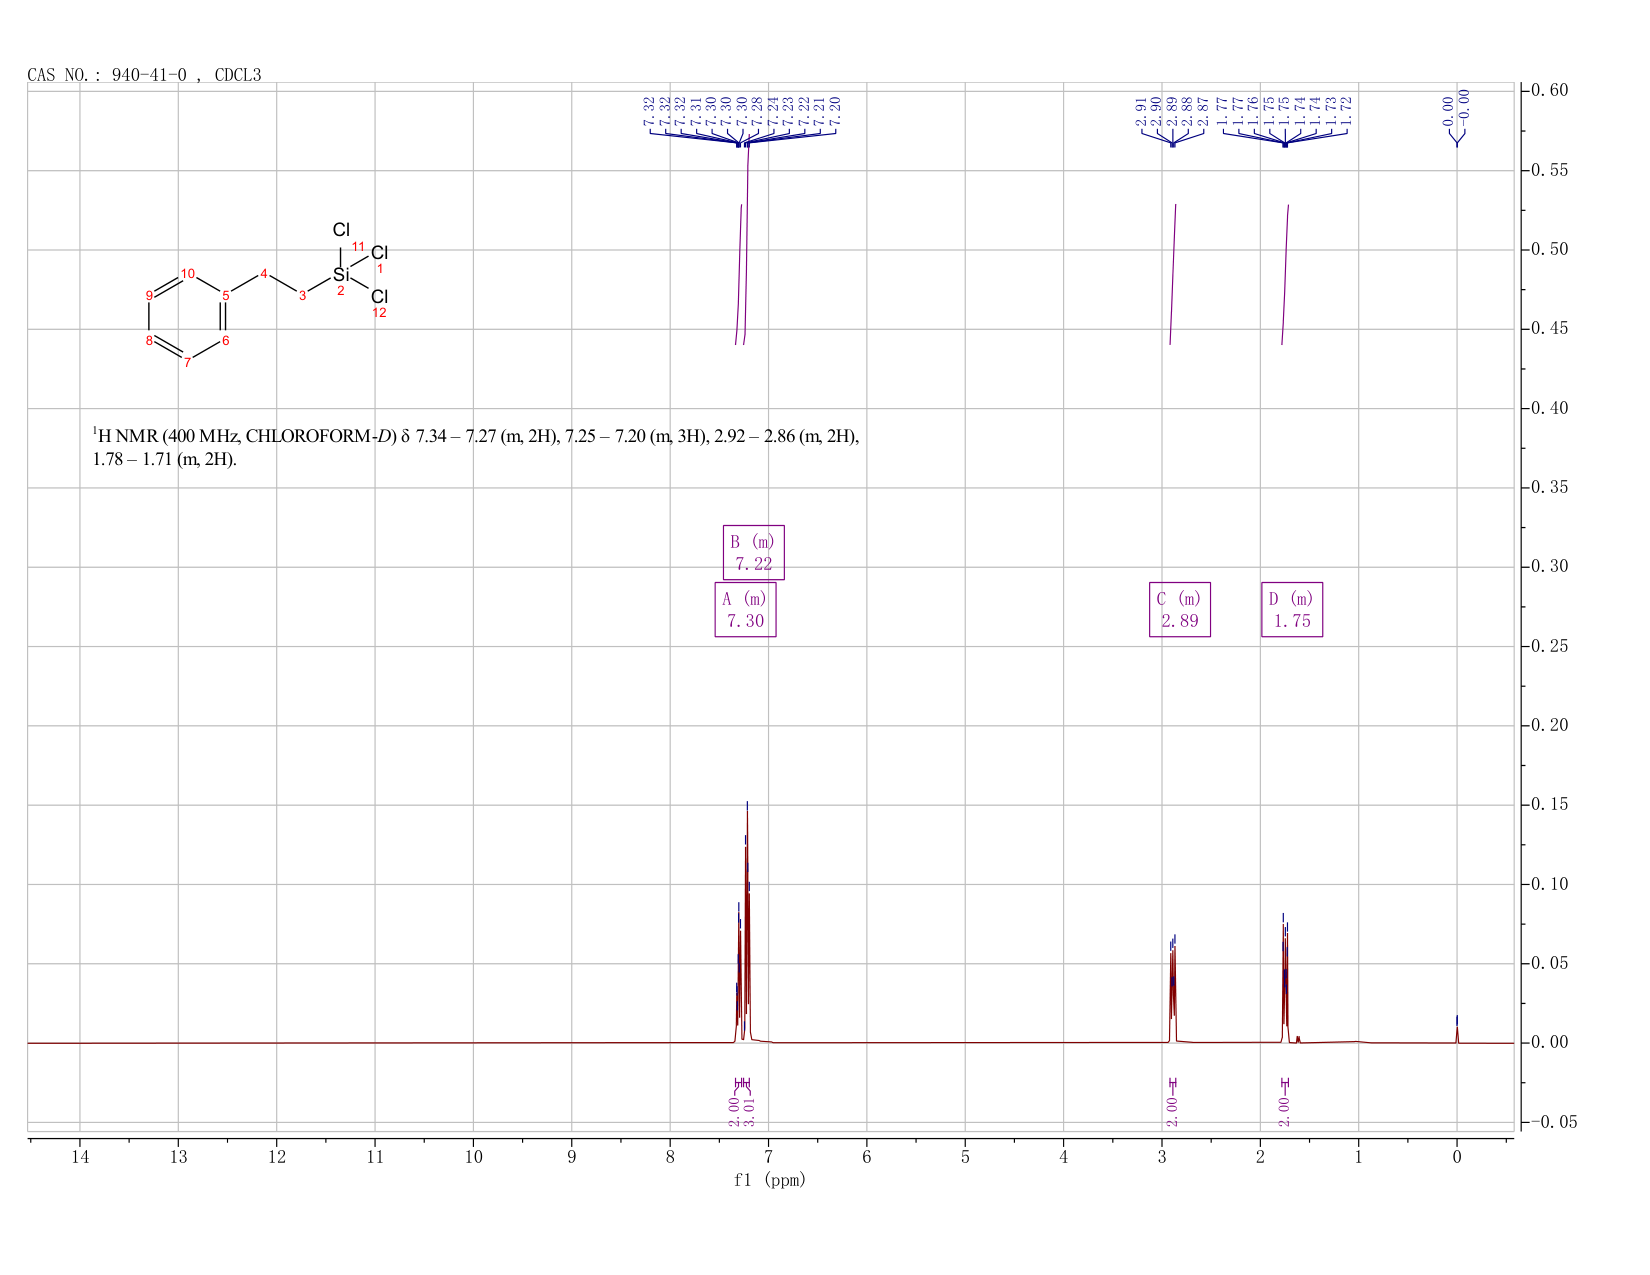
Task: Click the 5 tick label on ppm axis
Action: click(x=965, y=1157)
